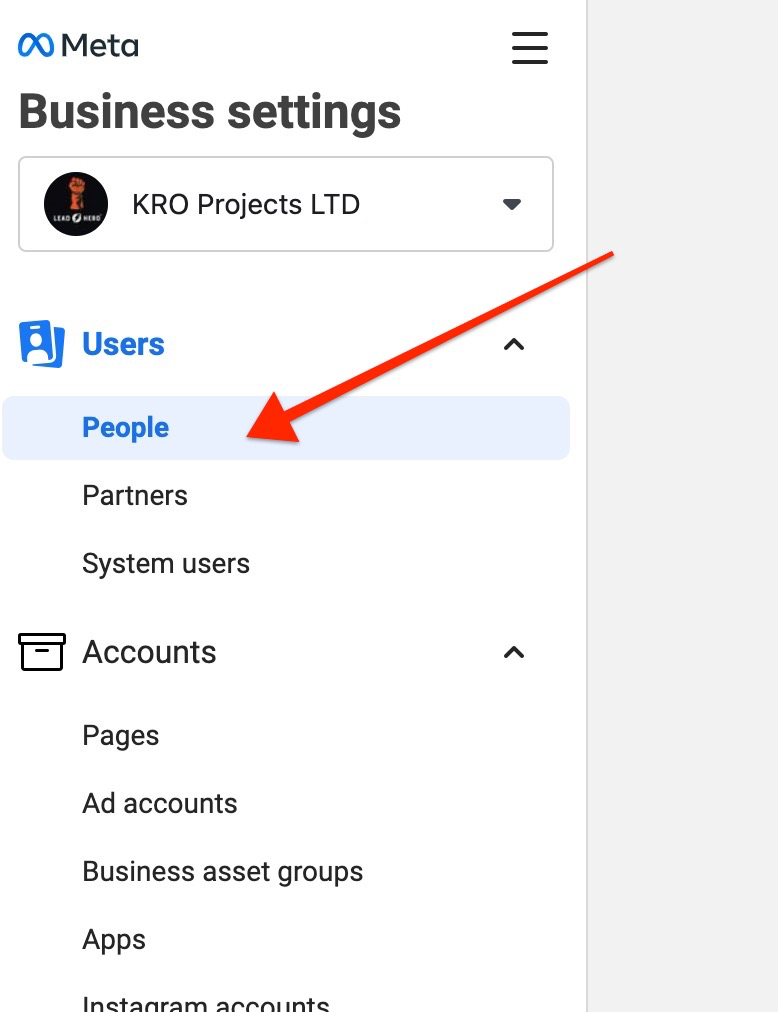Click the dropdown arrow beside business name
The height and width of the screenshot is (1012, 778).
pyautogui.click(x=512, y=204)
